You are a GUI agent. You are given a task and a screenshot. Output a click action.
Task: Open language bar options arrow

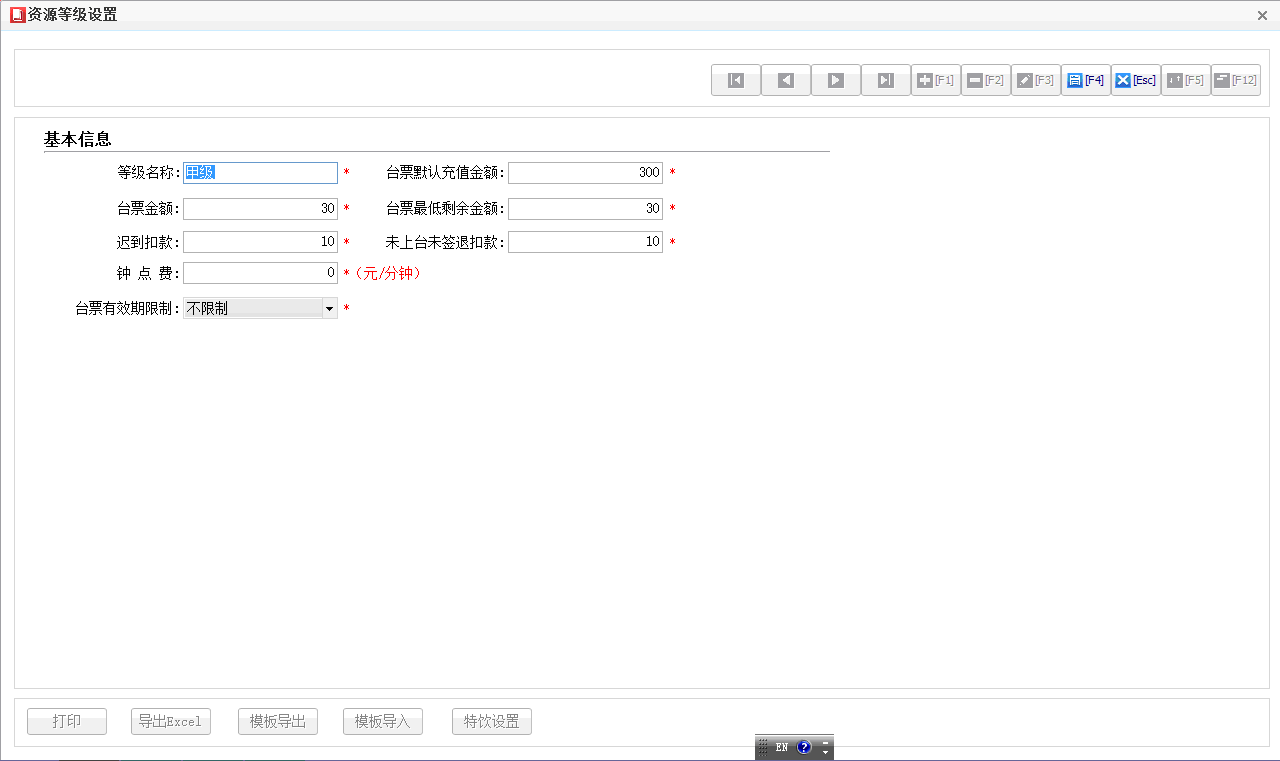click(x=825, y=751)
